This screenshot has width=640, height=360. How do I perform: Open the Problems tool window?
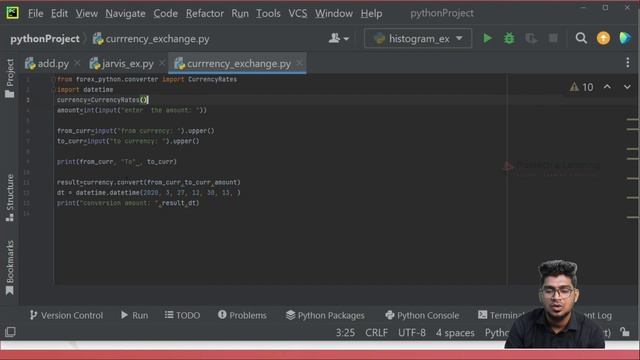[x=242, y=315]
